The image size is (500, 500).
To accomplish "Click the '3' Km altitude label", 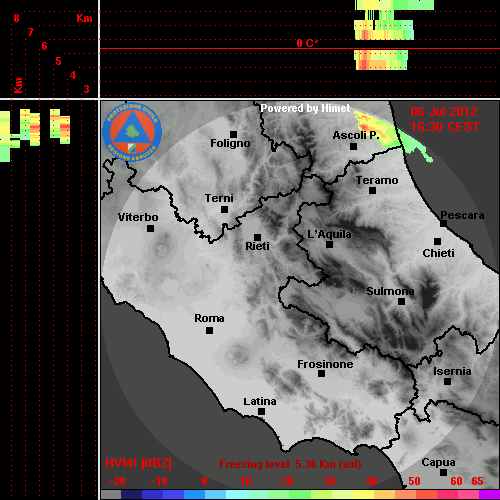I will click(x=87, y=89).
